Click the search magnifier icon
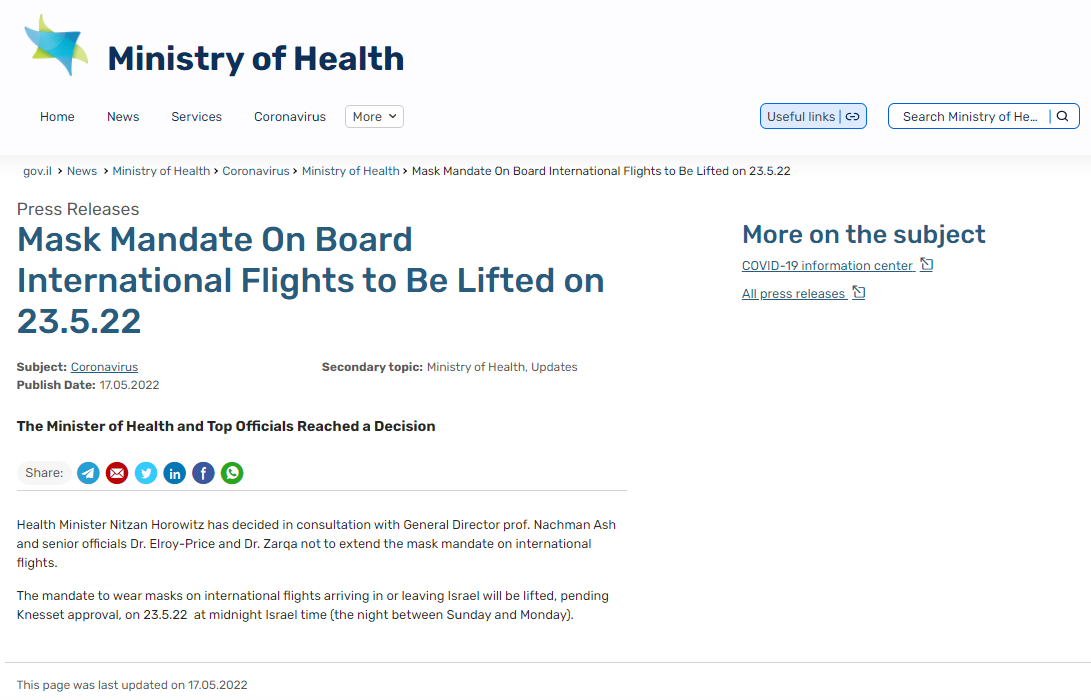Viewport: 1091px width, 700px height. pos(1062,116)
